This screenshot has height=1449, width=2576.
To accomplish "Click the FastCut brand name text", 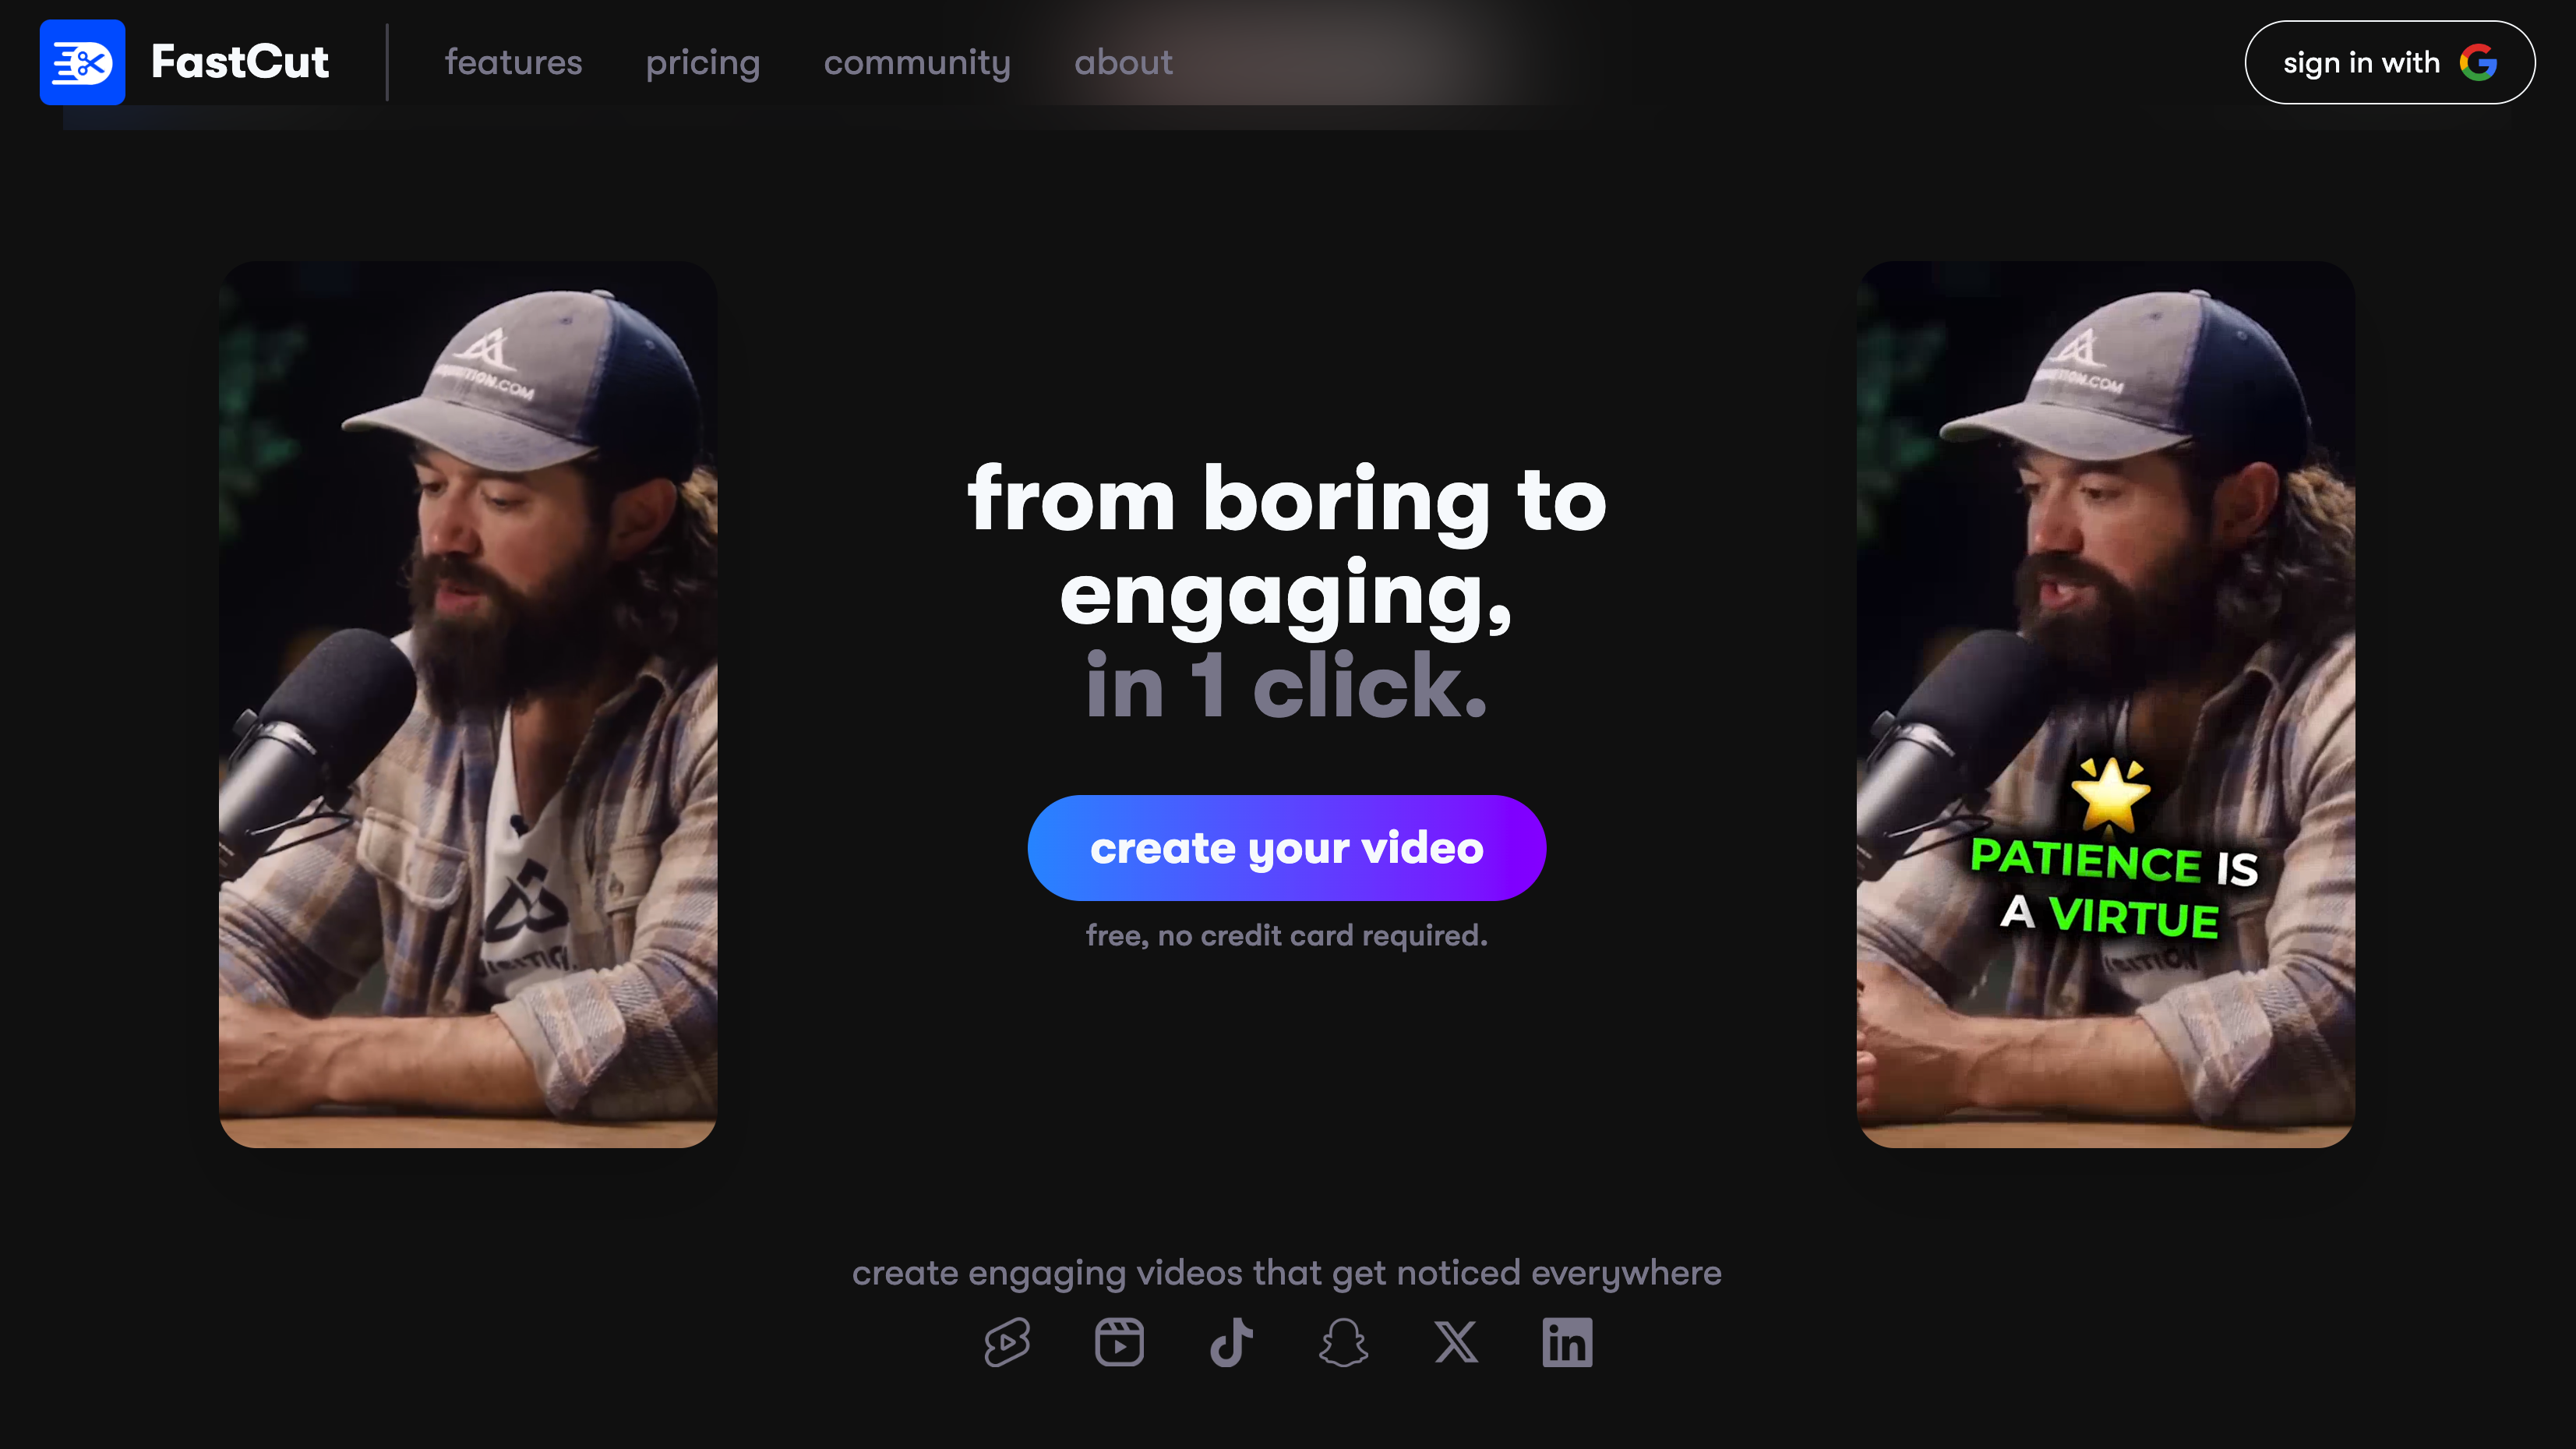I will 239,62.
